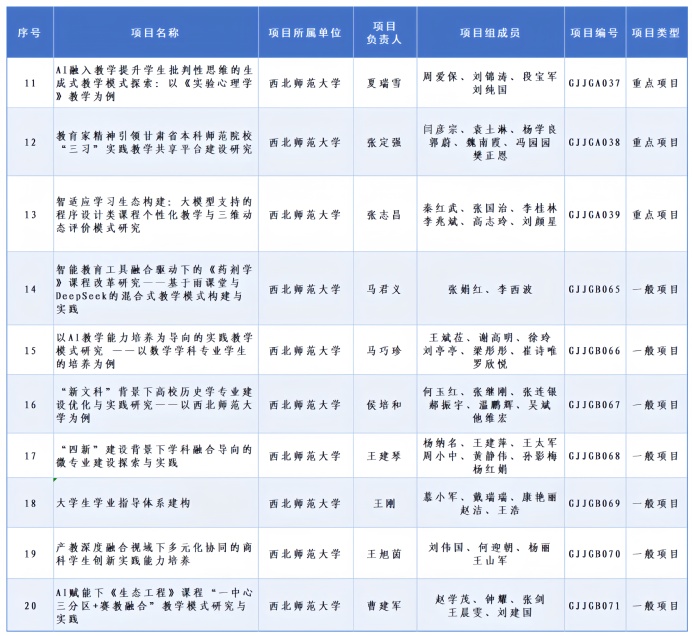
Task: Click the 项目组成员 column header
Action: click(489, 33)
